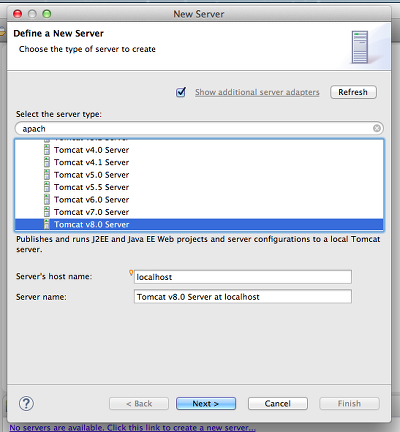Click the Back button
Viewport: 400px width, 432px height.
[139, 404]
